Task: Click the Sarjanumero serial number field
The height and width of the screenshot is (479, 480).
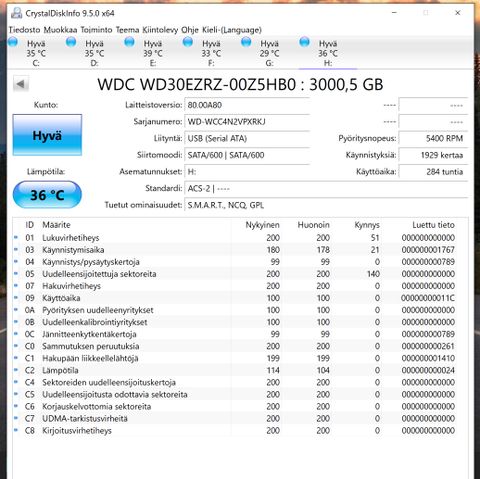Action: (x=247, y=122)
